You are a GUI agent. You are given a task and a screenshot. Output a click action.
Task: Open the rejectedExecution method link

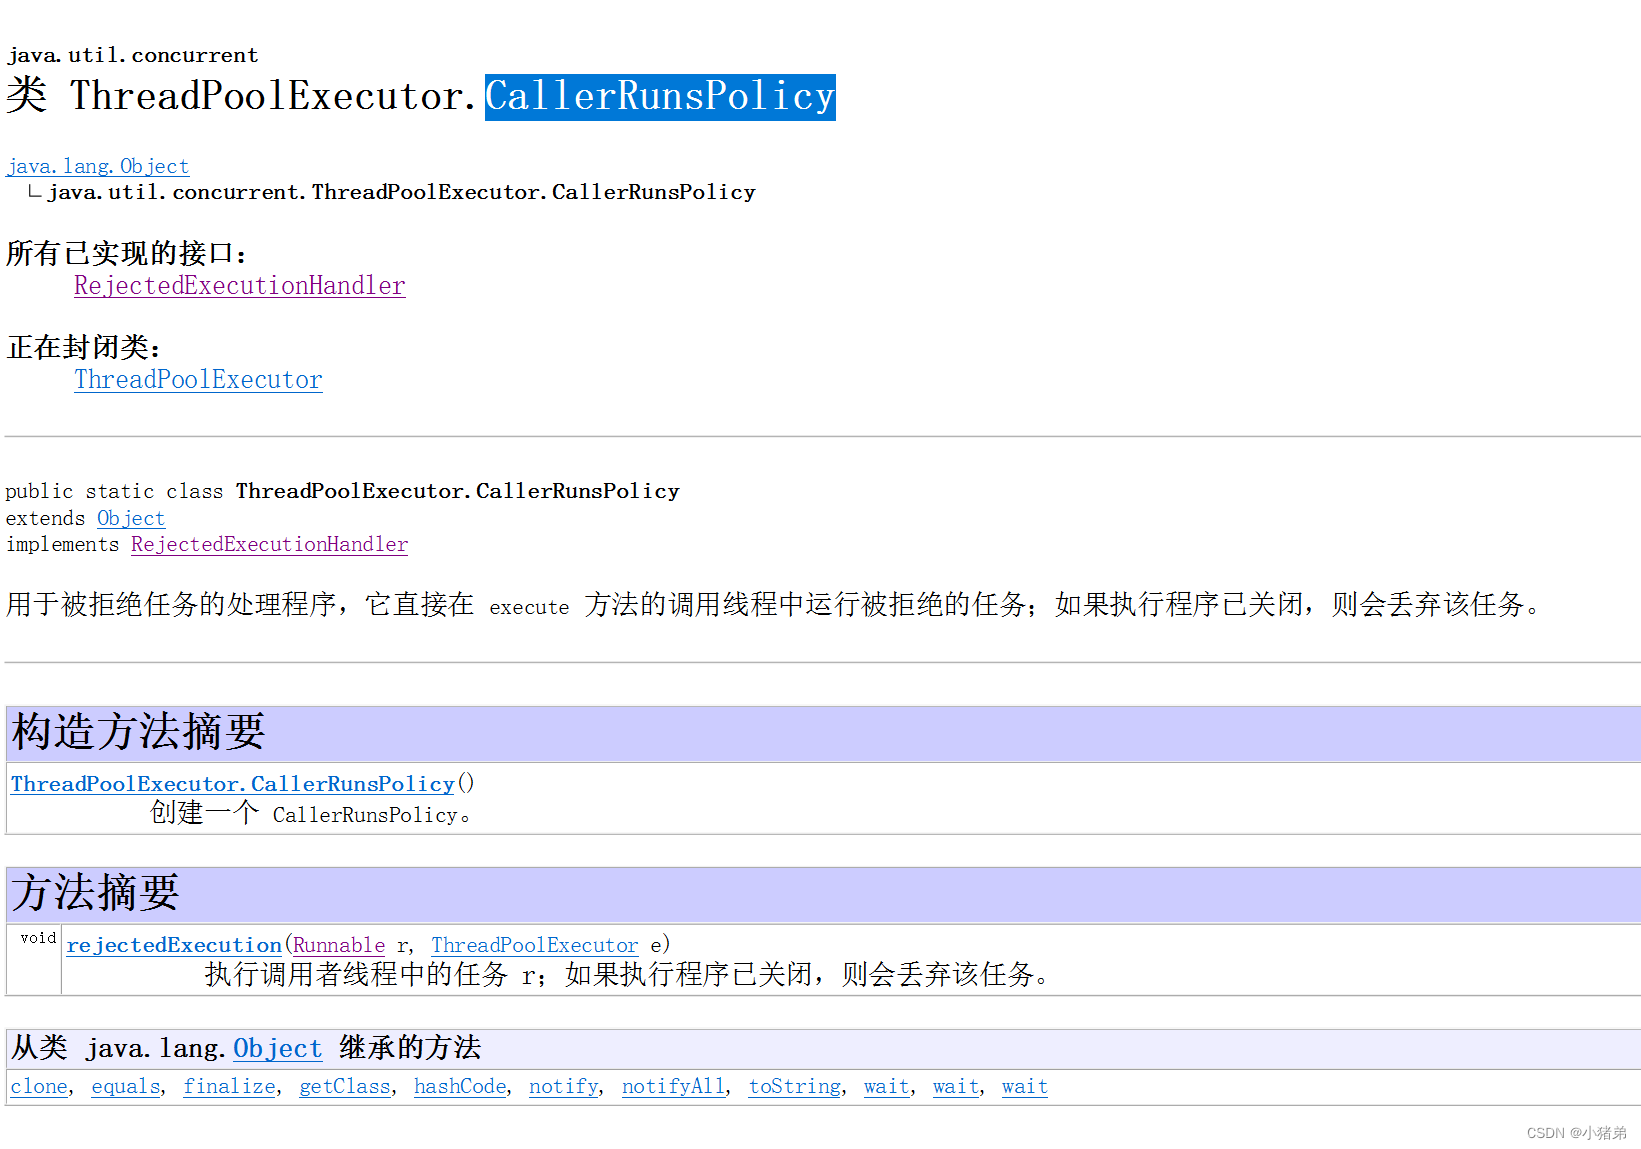174,945
